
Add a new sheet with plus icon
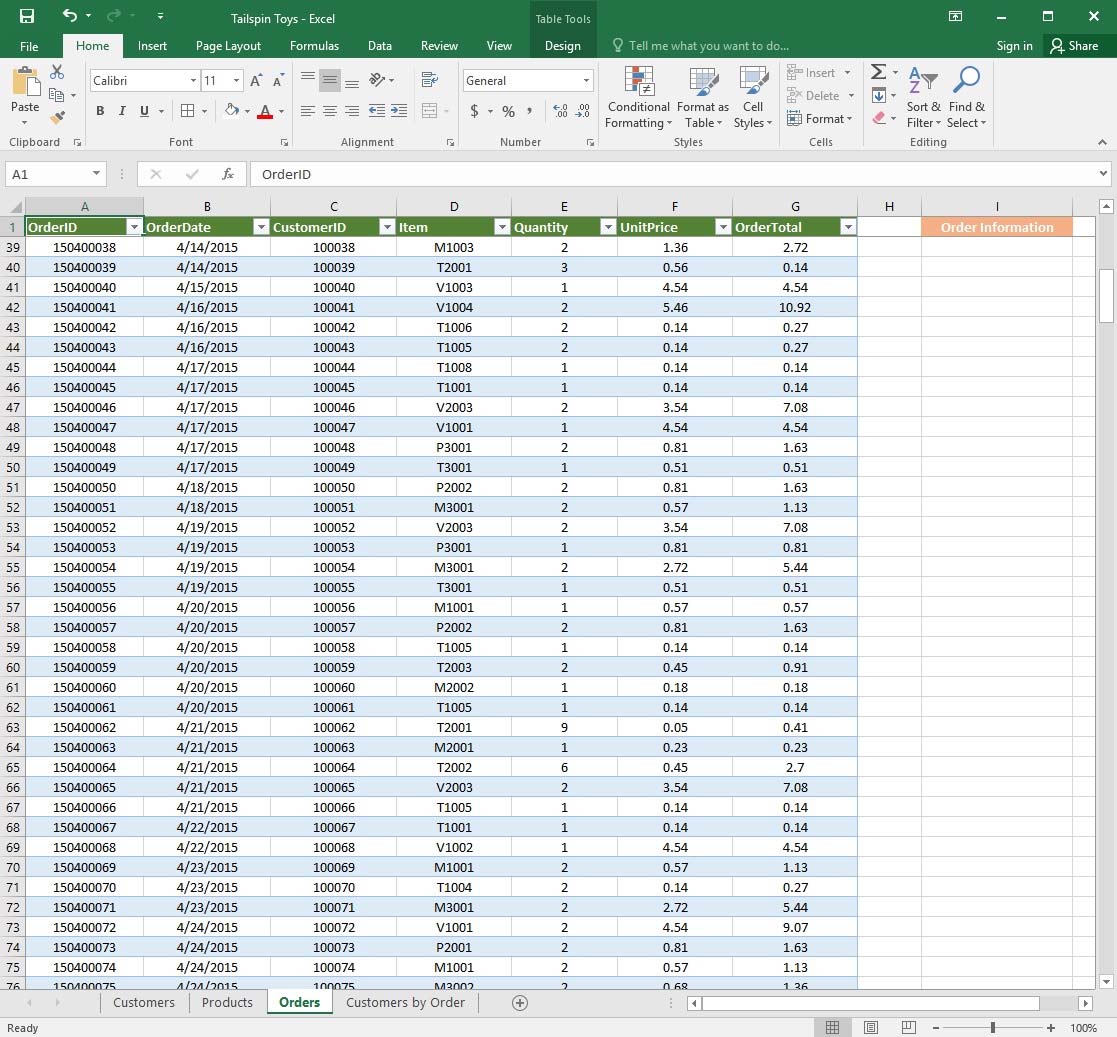coord(519,1003)
